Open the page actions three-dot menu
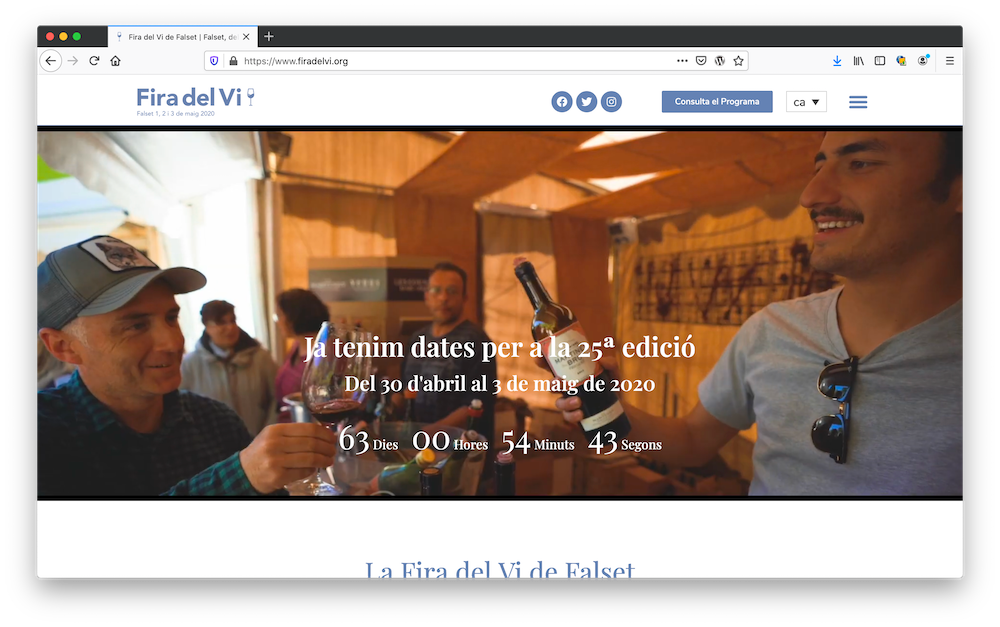The image size is (1000, 627). click(682, 61)
